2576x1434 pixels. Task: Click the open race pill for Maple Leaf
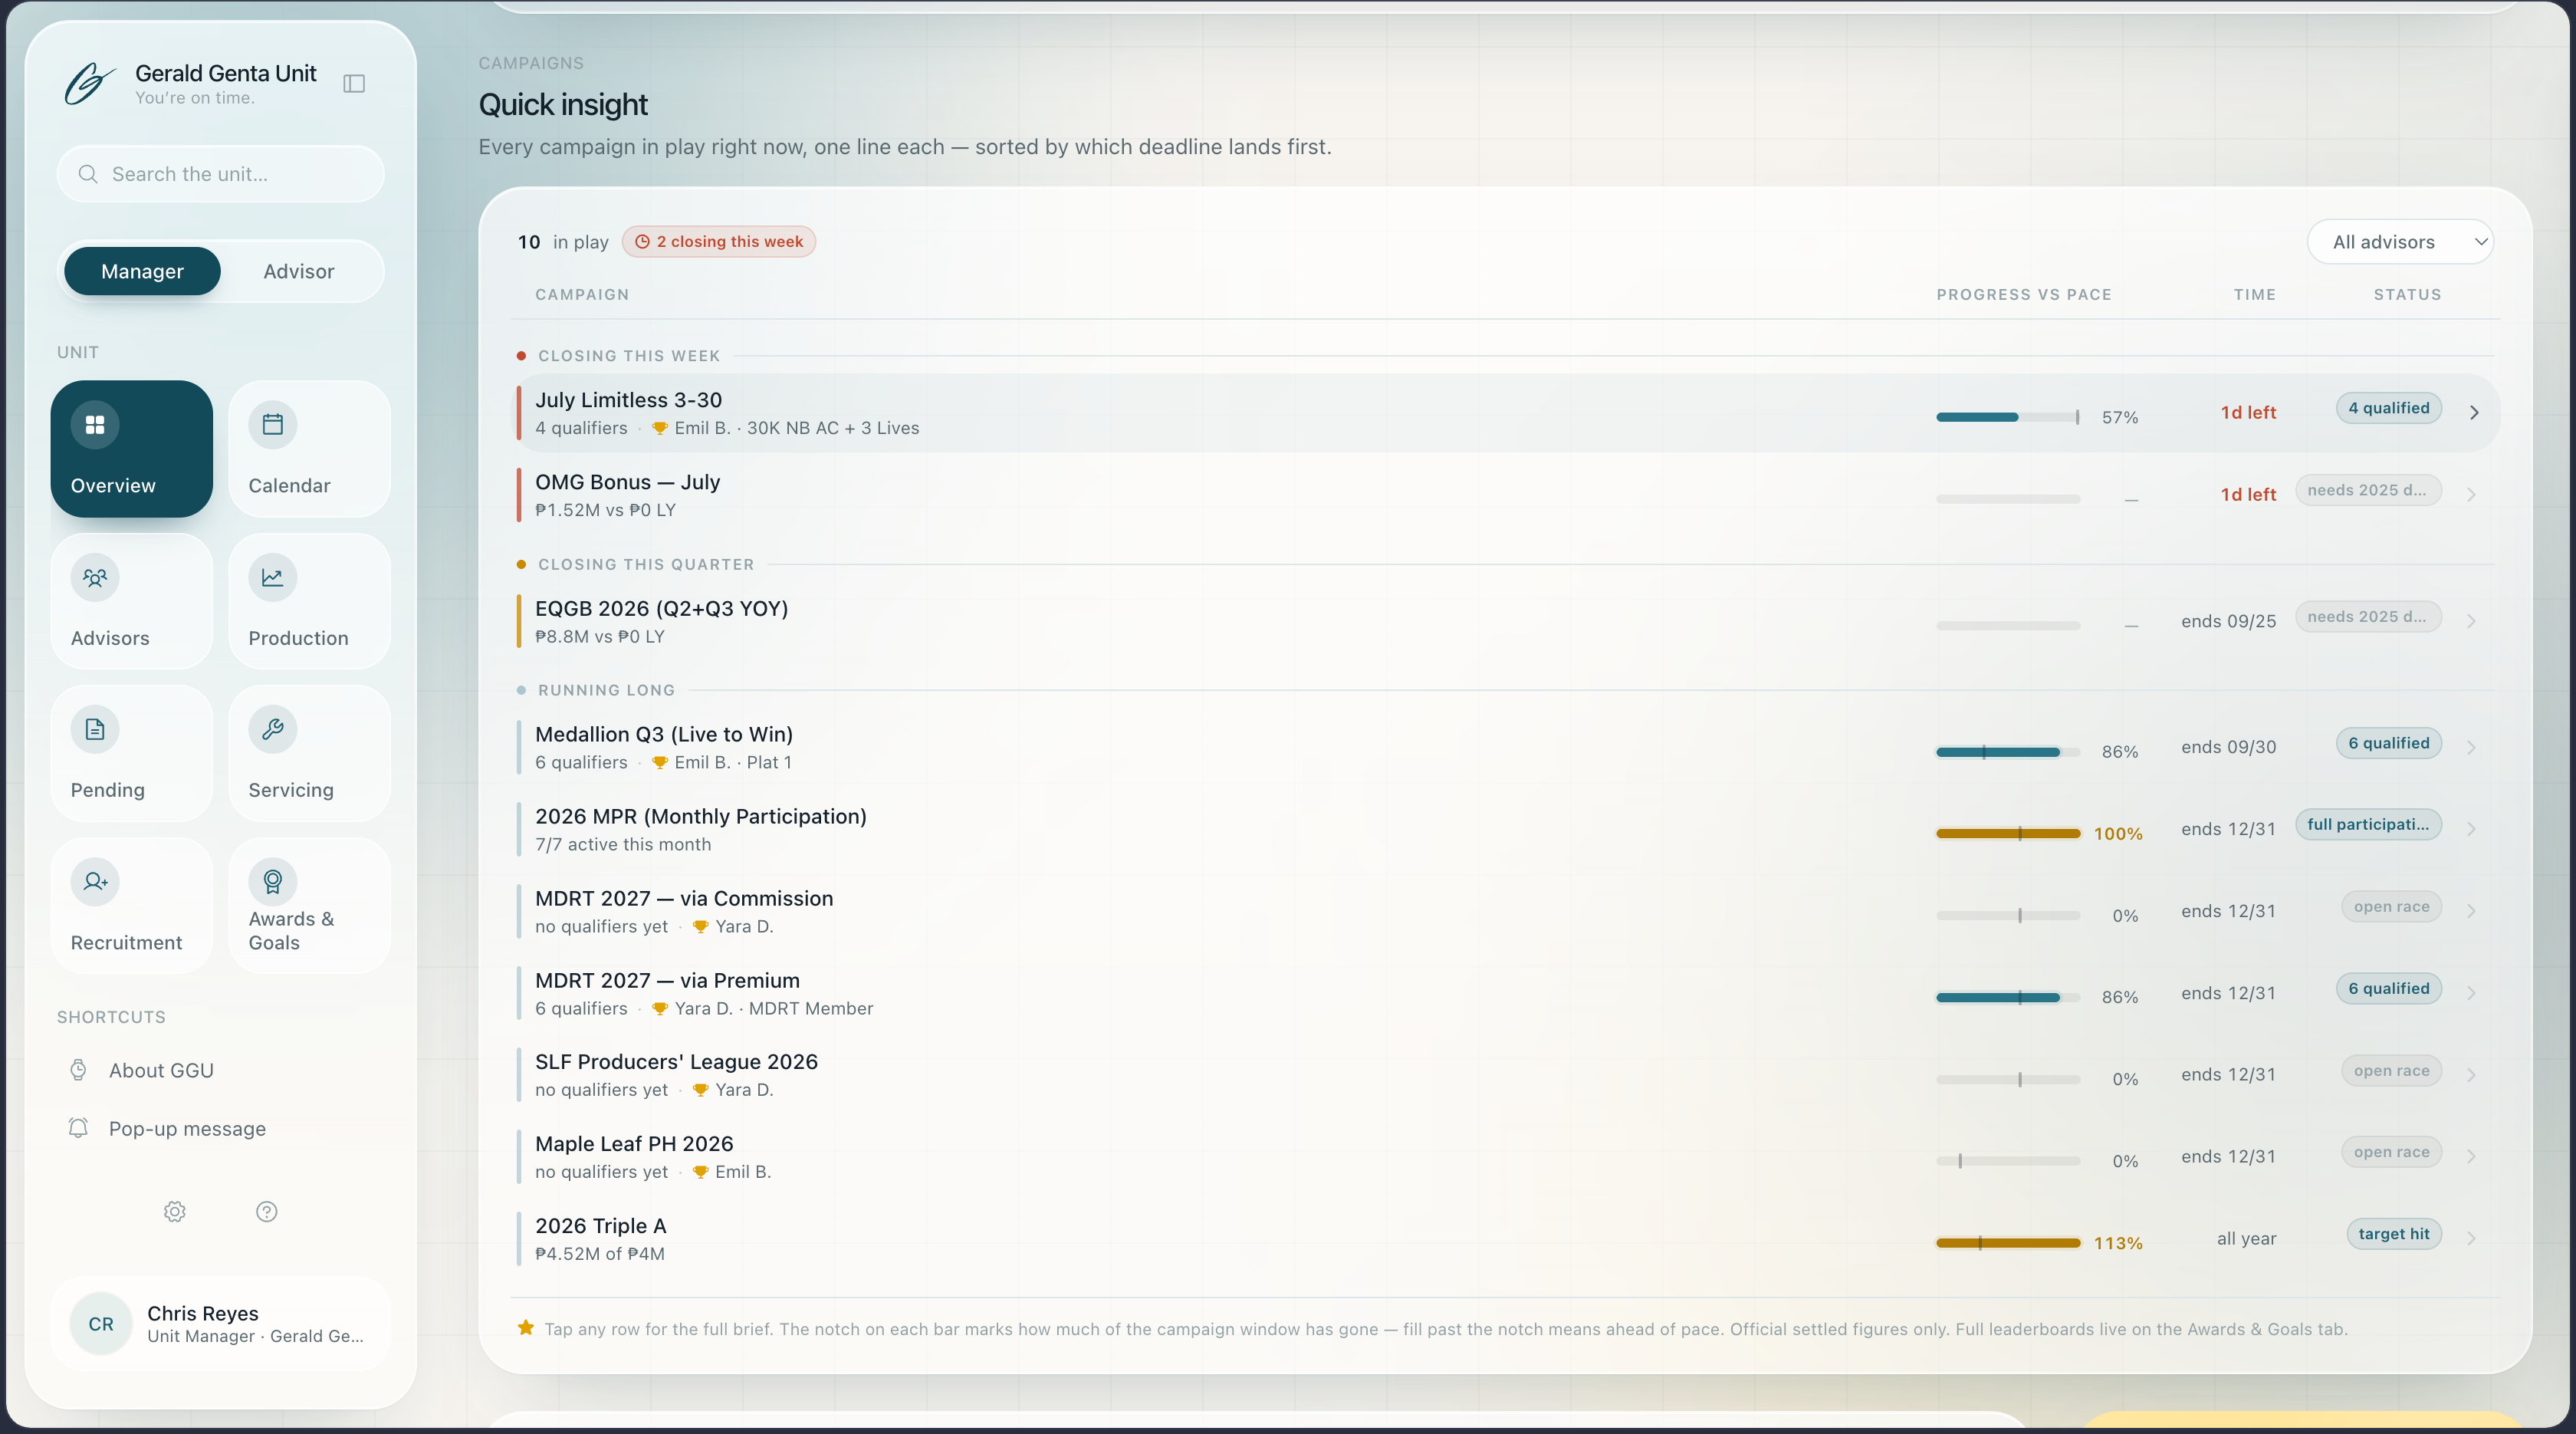tap(2391, 1152)
